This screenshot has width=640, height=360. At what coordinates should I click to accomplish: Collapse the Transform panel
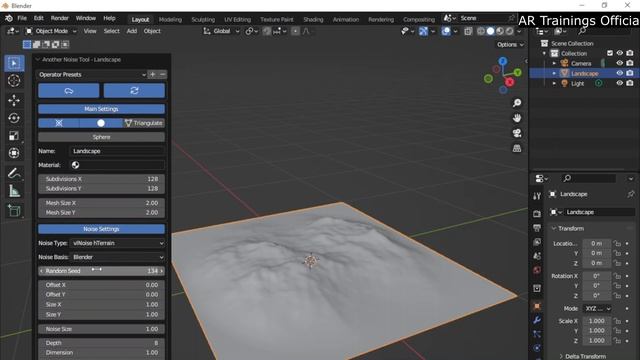[567, 229]
